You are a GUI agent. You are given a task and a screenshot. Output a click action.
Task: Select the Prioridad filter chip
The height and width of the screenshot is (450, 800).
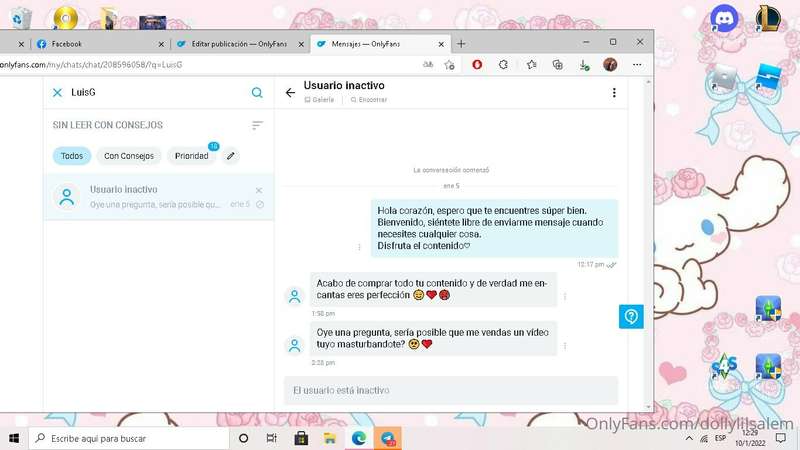click(x=191, y=156)
